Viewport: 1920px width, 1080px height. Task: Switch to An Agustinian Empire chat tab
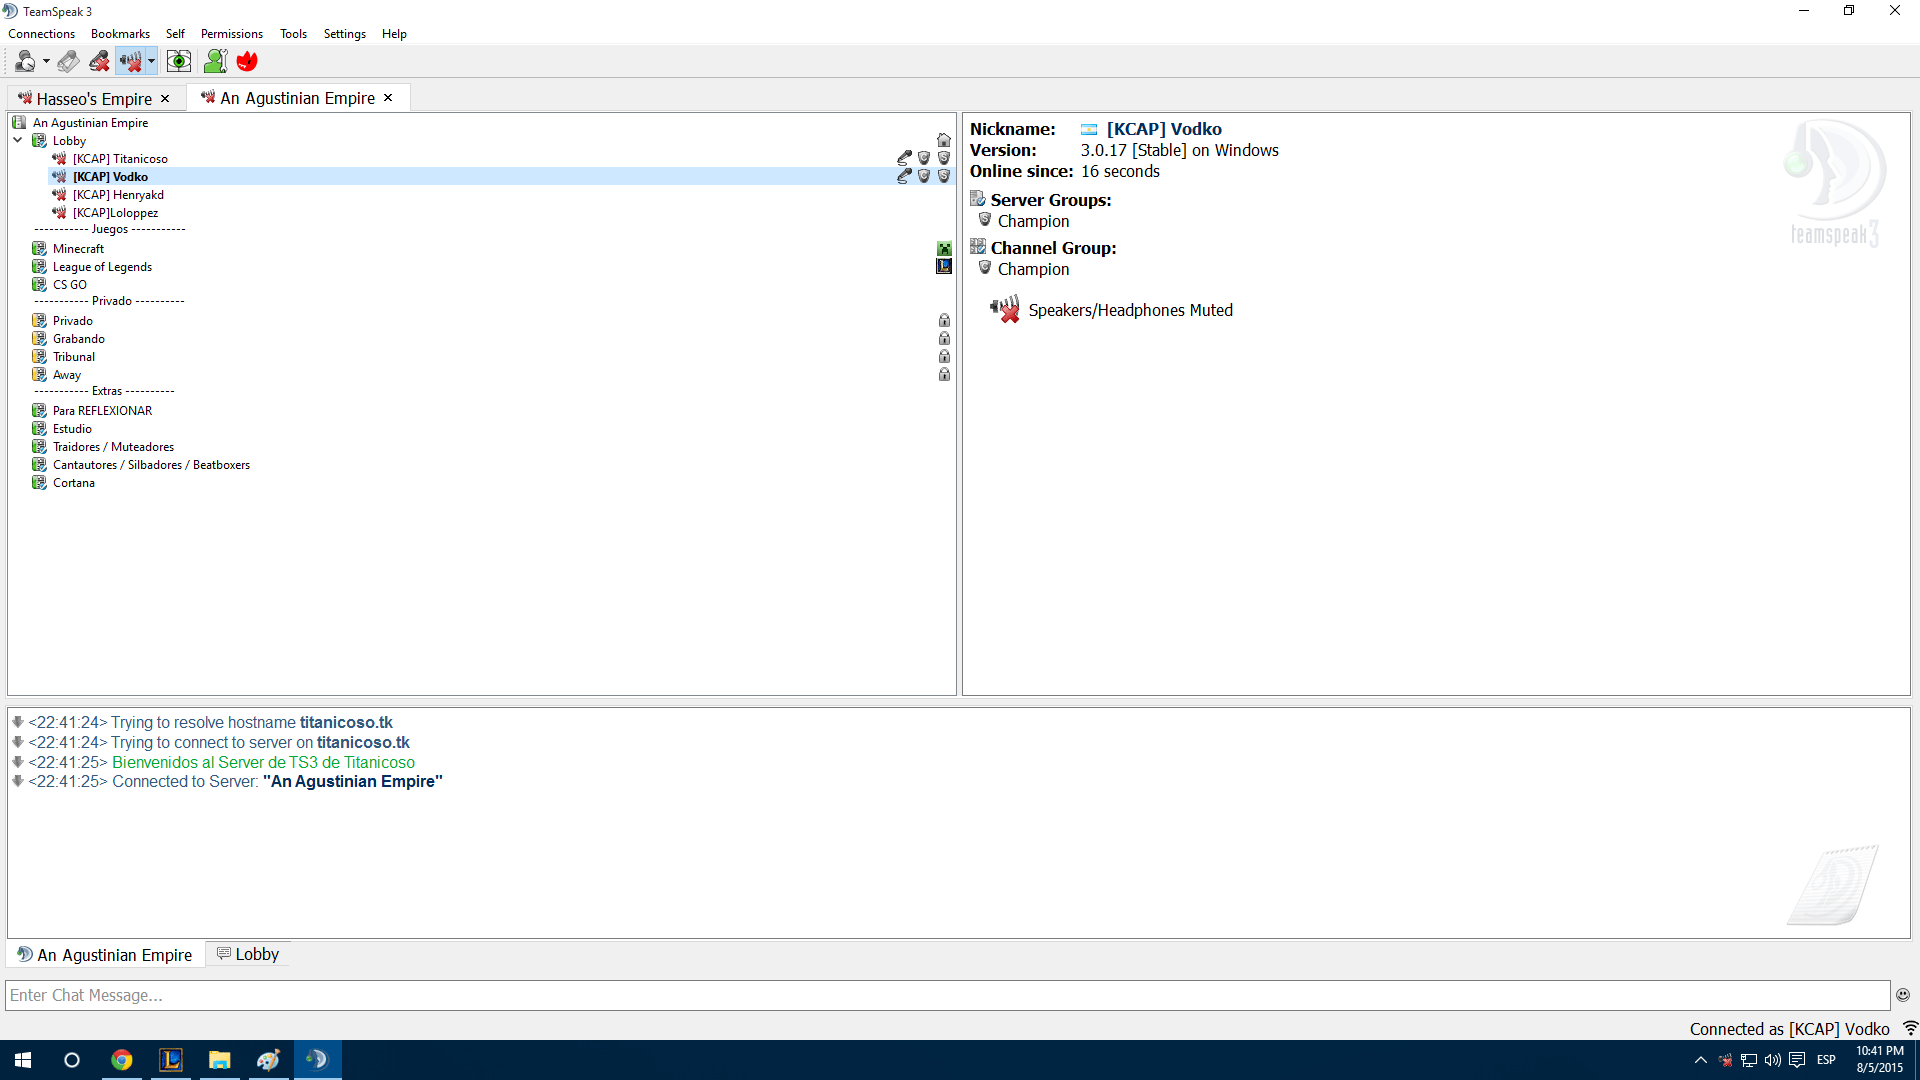105,955
